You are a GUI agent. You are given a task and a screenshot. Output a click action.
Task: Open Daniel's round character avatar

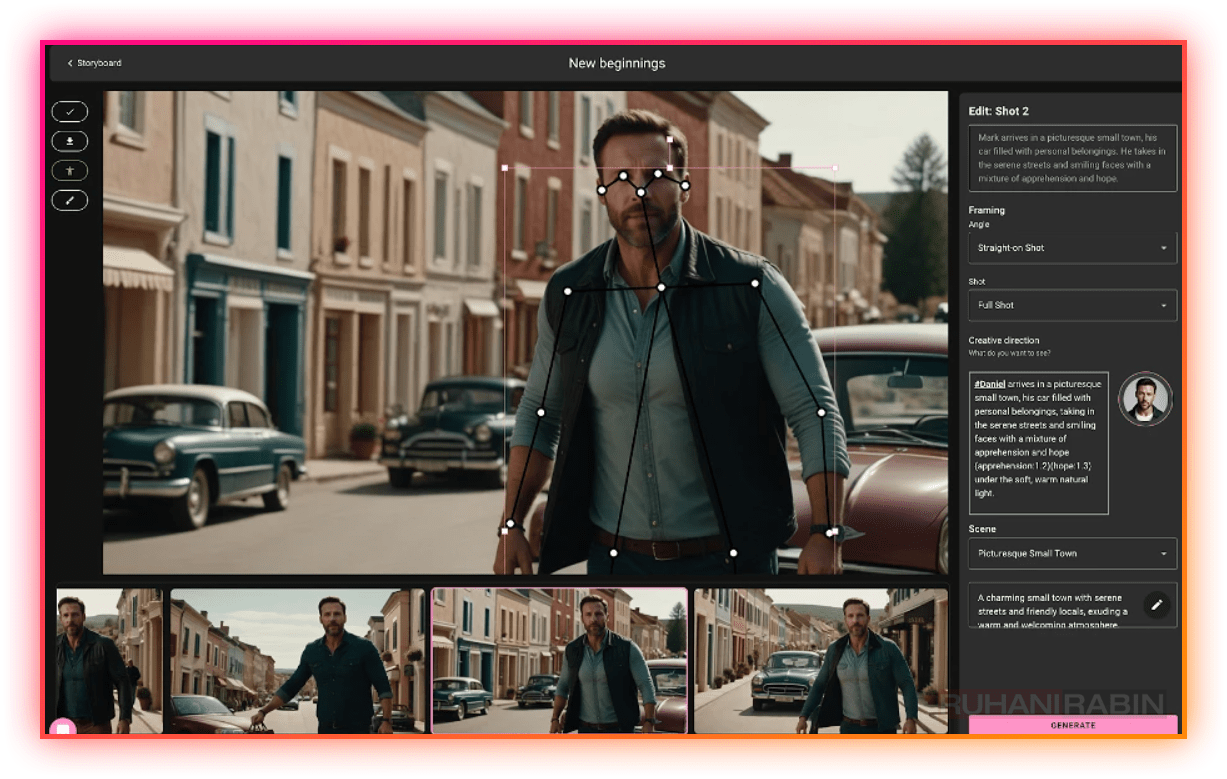(1144, 399)
